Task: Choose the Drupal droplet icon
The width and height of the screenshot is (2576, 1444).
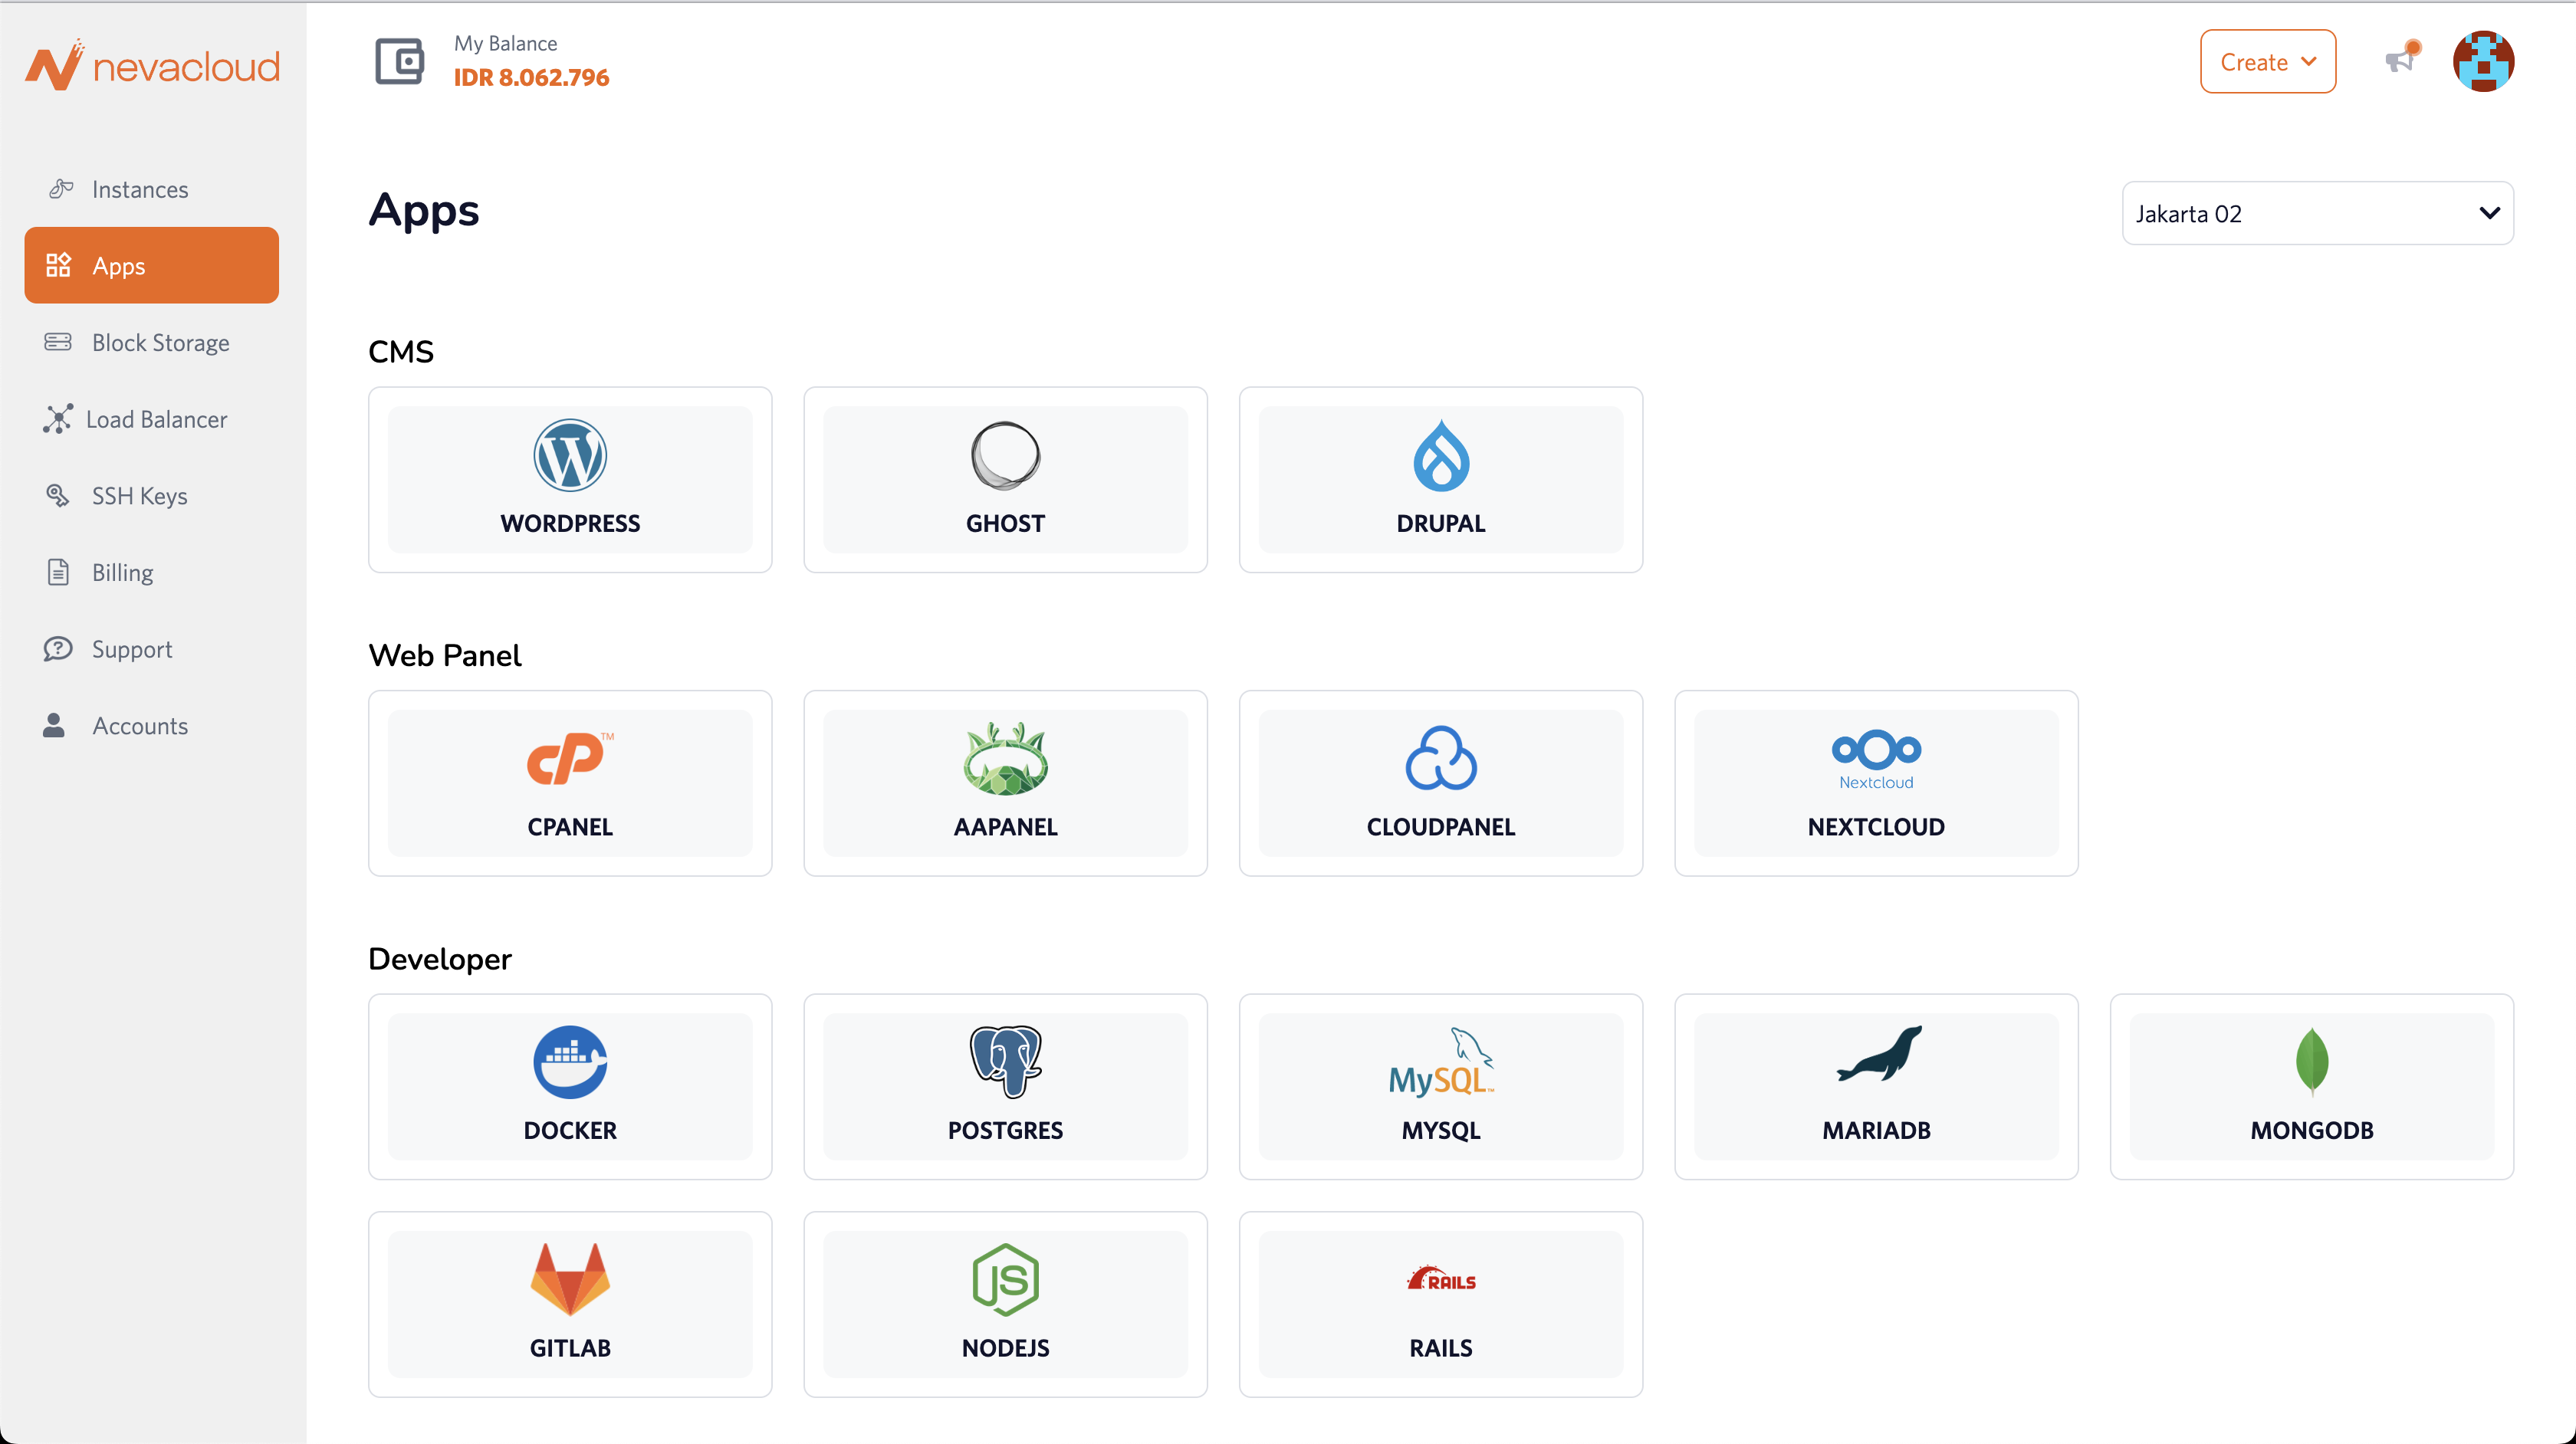Action: tap(1441, 455)
